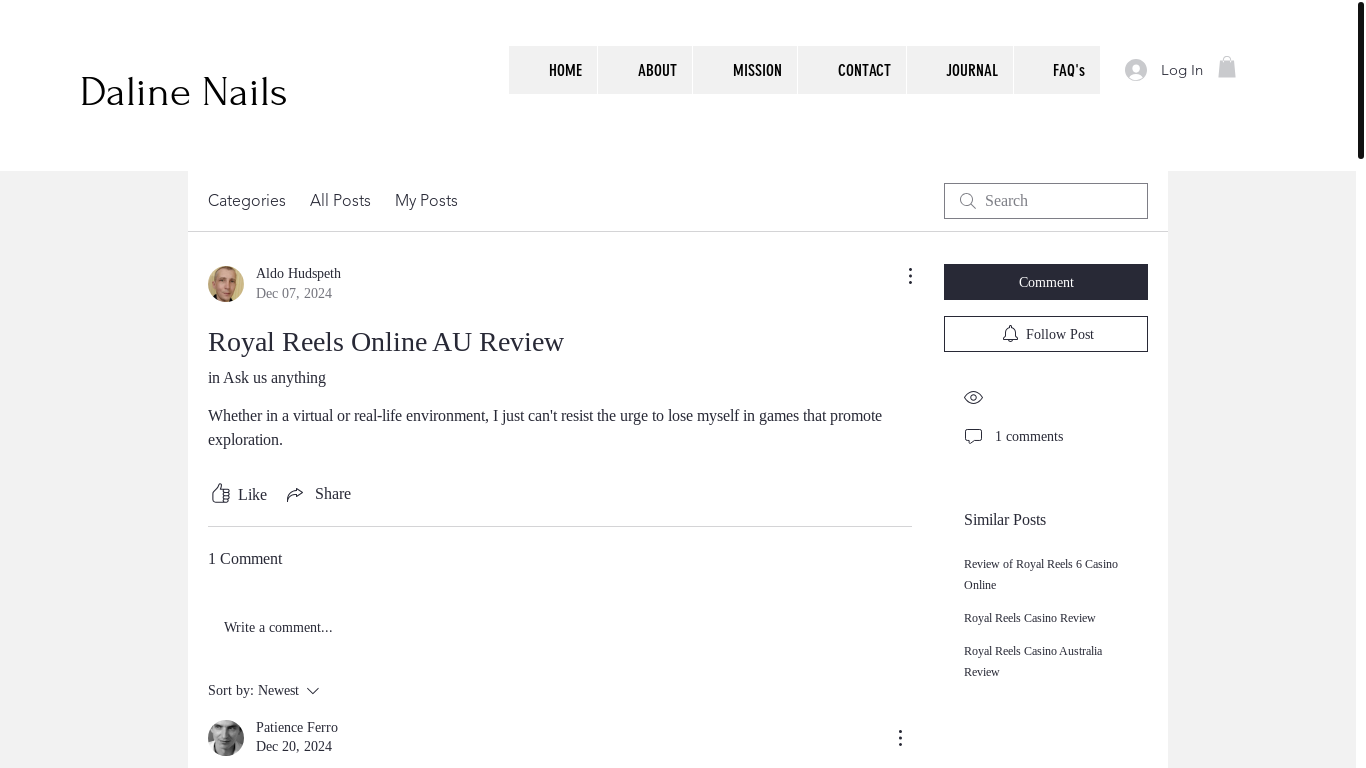1366x768 pixels.
Task: Click the Comment button
Action: 1046,282
